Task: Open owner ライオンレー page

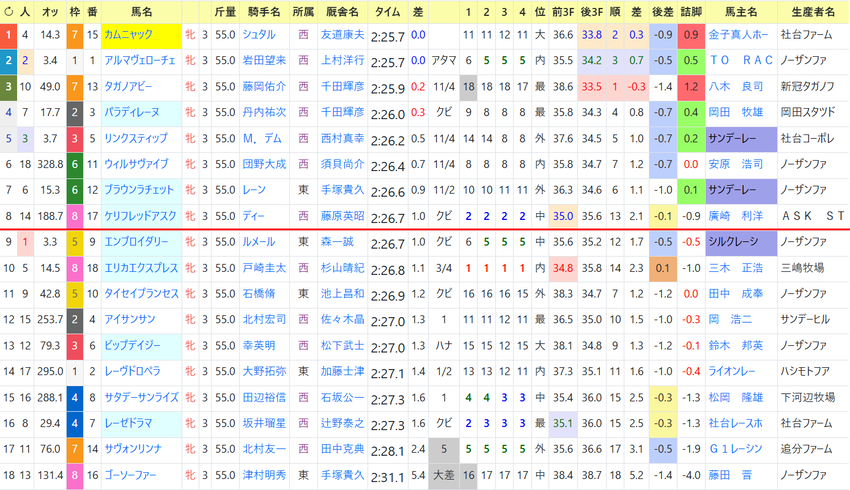Action: 732,371
